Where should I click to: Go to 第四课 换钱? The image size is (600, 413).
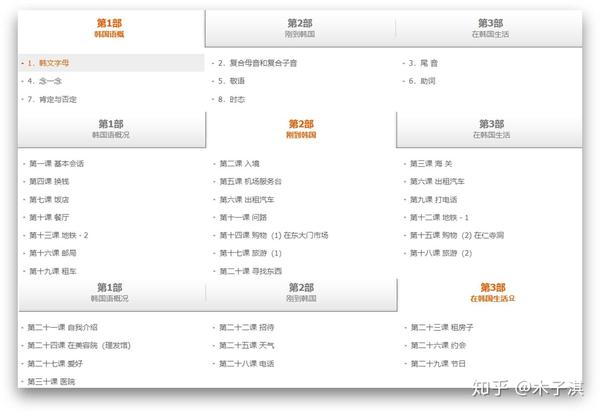point(49,181)
